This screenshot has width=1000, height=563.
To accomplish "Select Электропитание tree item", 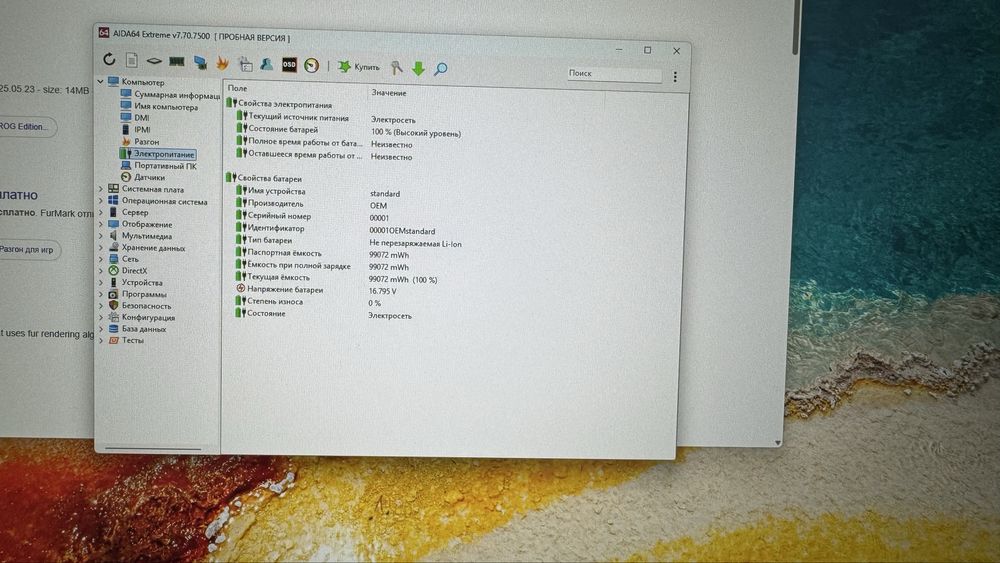I will [x=158, y=154].
